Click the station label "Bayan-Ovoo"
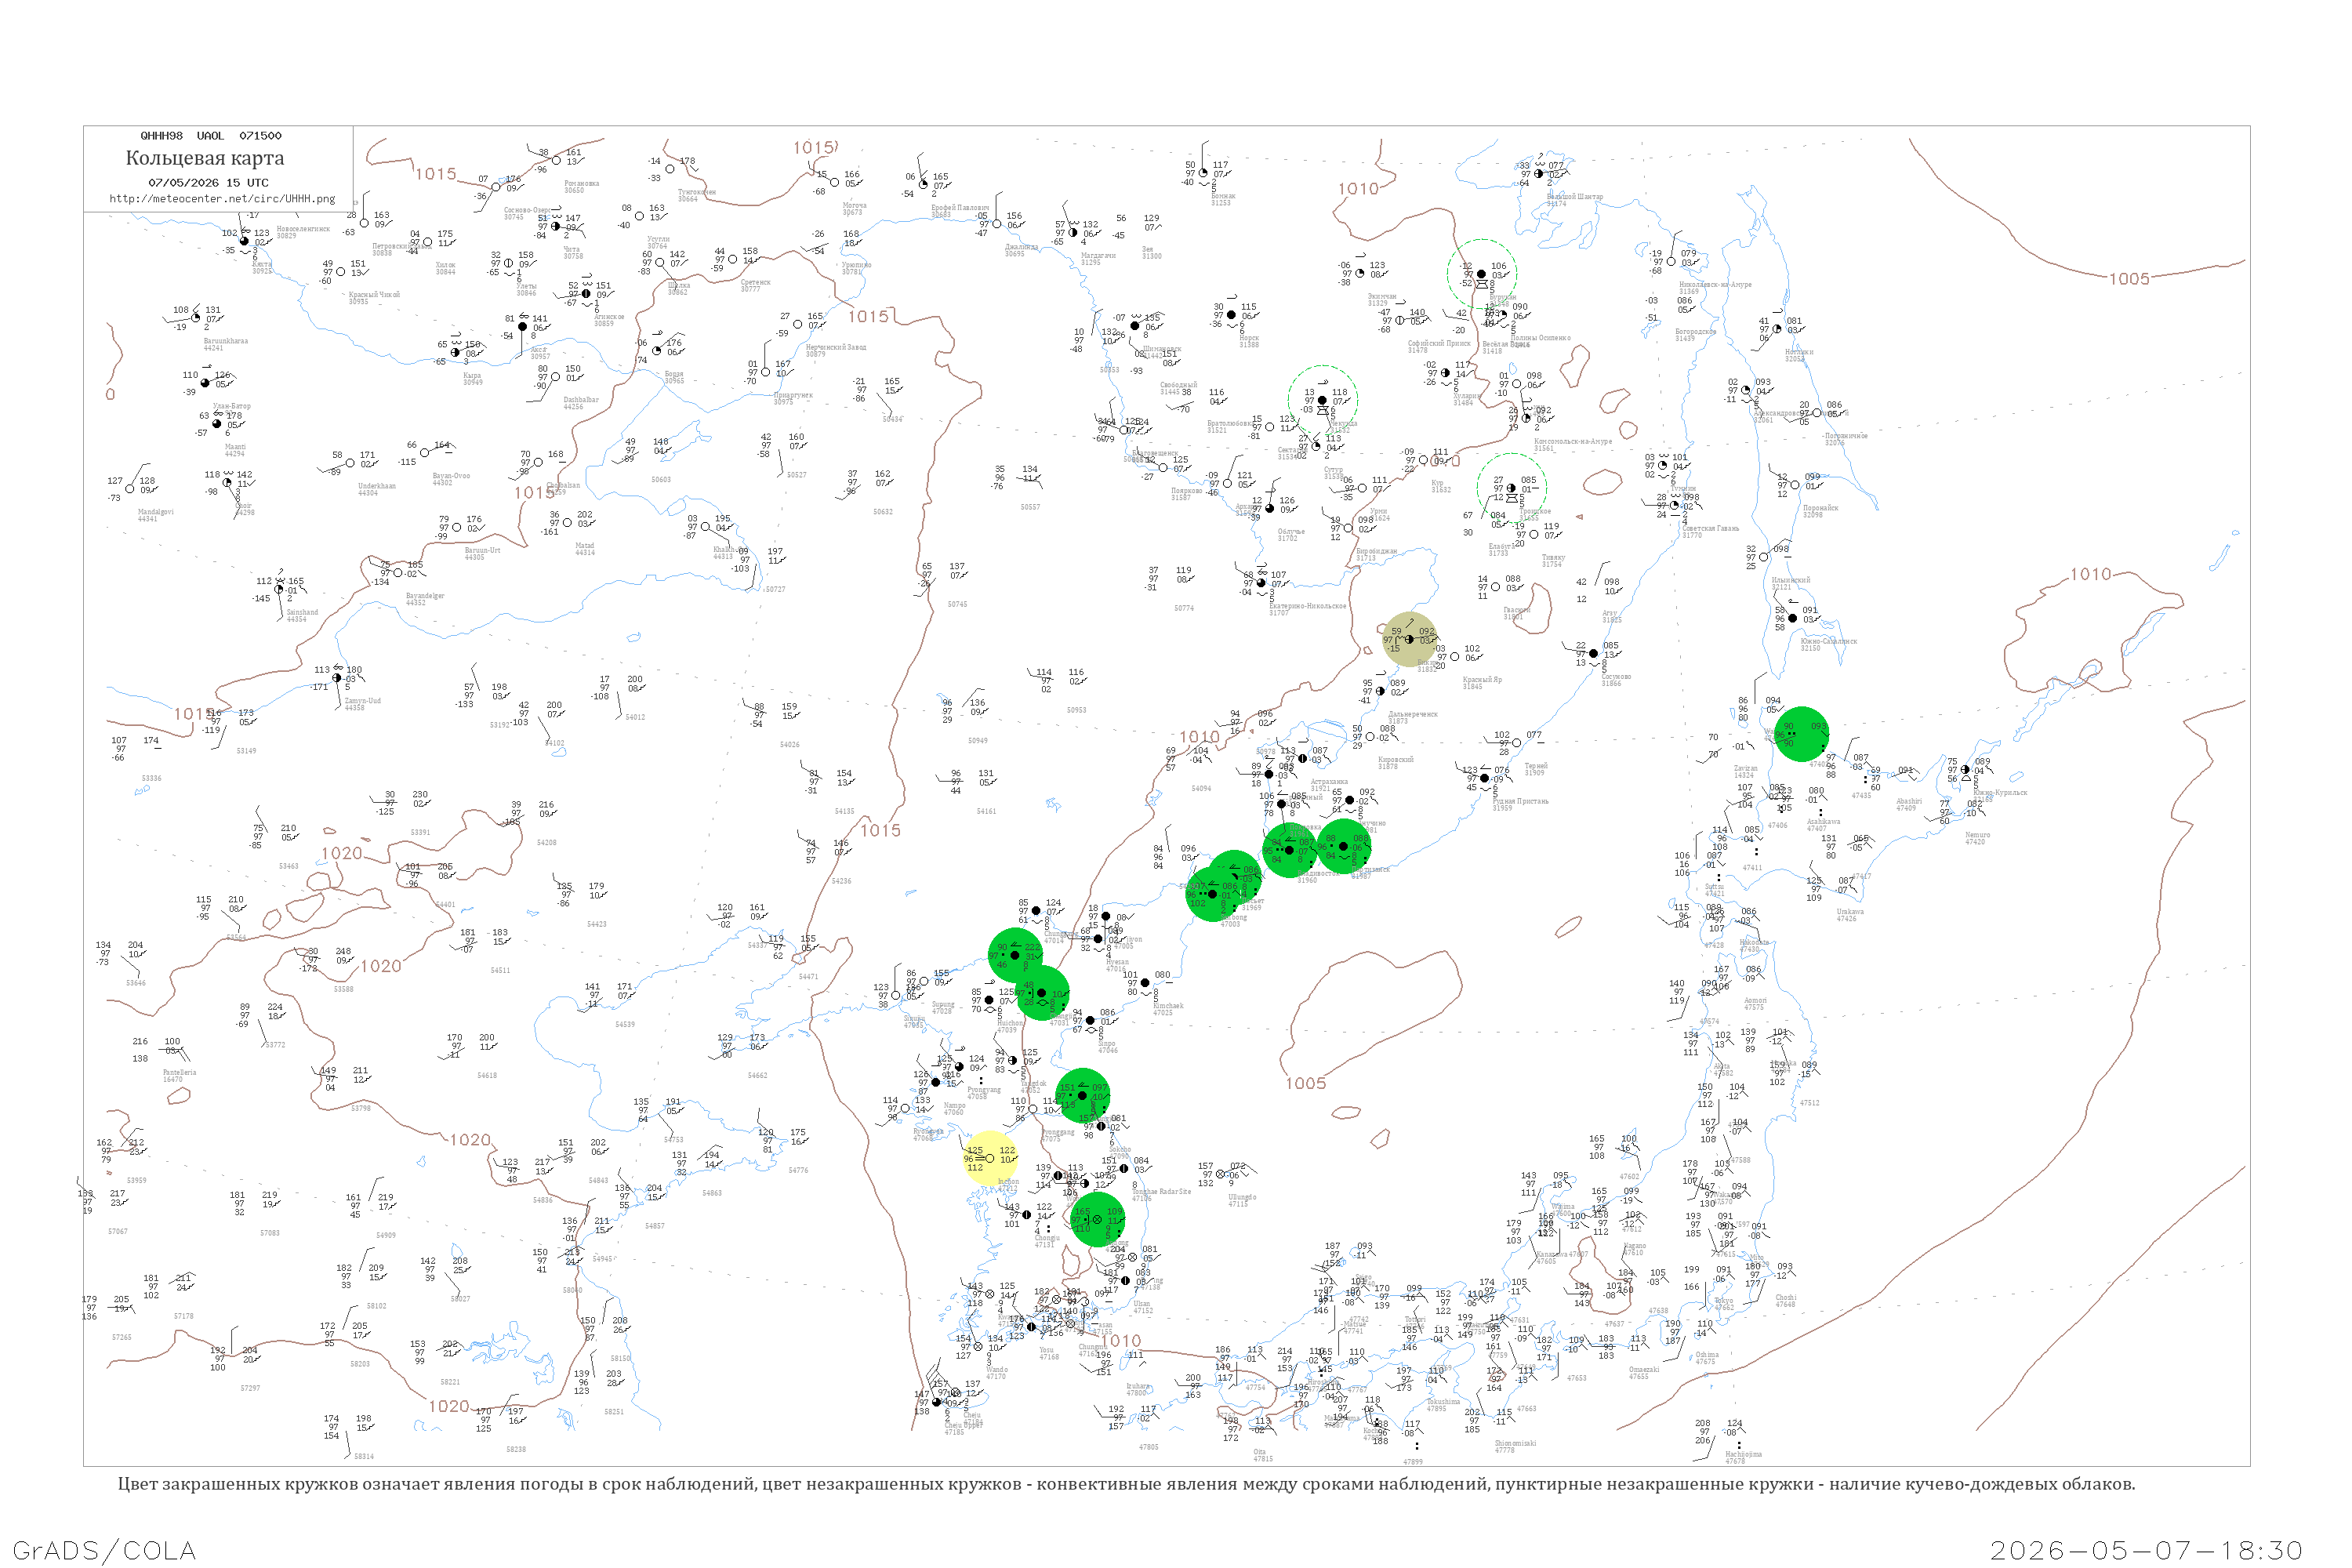Viewport: 2352px width, 1568px height. [451, 476]
